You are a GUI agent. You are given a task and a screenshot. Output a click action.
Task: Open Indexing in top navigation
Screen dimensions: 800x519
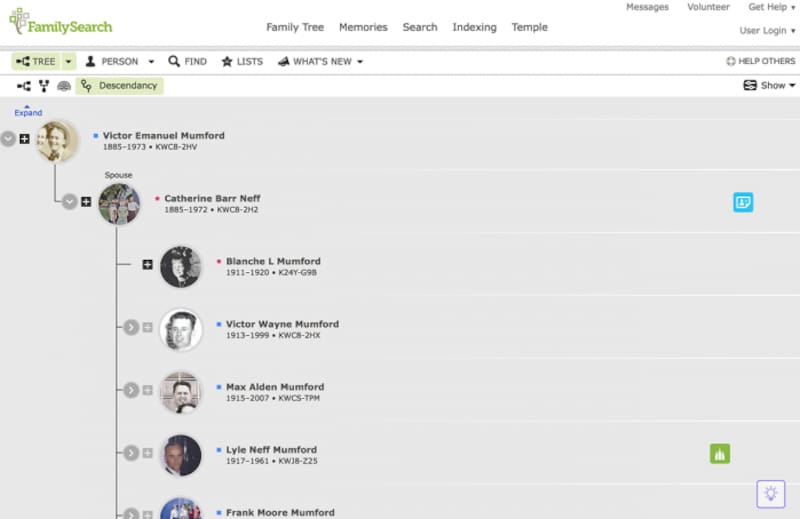474,27
